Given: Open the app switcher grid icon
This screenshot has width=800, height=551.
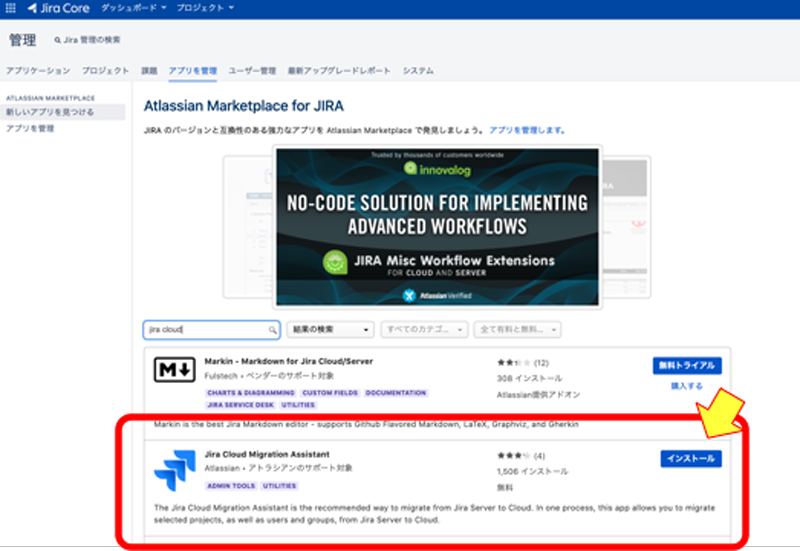Looking at the screenshot, I should 10,8.
